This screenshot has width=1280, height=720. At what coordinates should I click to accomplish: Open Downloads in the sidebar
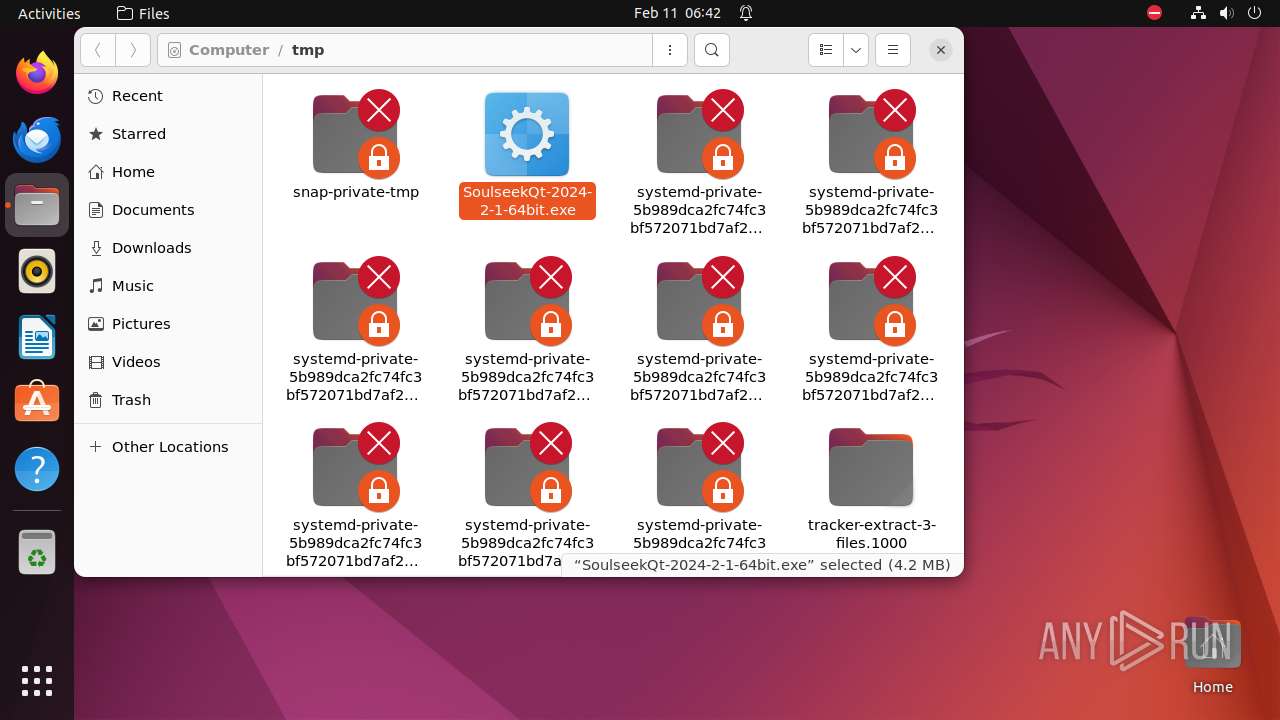[168, 248]
